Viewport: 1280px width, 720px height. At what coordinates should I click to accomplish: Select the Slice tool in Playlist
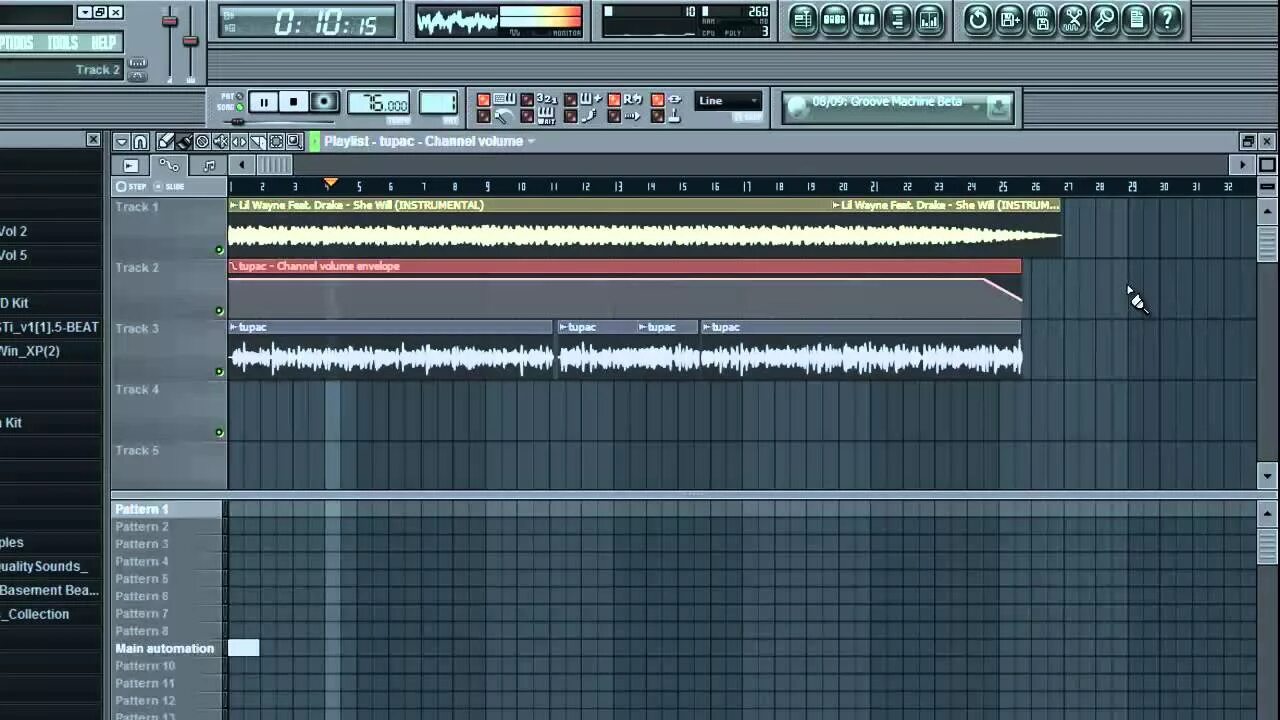coord(258,141)
